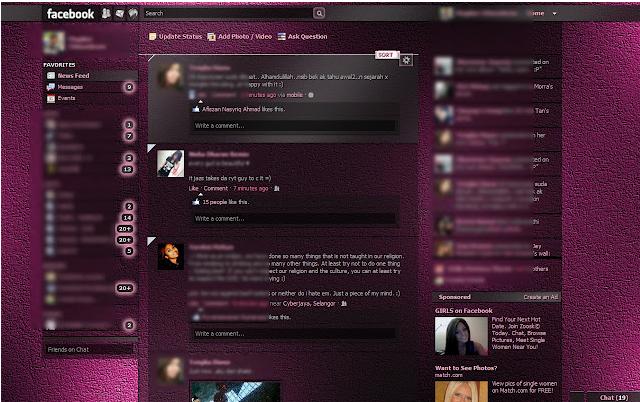Image resolution: width=640 pixels, height=402 pixels.
Task: Click 'Write a comment...' under 15 people like this
Action: pyautogui.click(x=294, y=219)
